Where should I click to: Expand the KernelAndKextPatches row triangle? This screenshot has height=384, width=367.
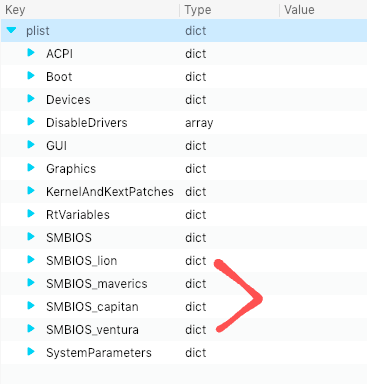[31, 191]
